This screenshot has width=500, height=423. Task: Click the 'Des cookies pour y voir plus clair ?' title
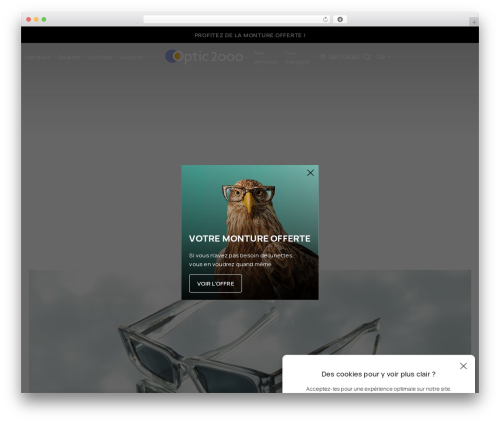coord(378,374)
